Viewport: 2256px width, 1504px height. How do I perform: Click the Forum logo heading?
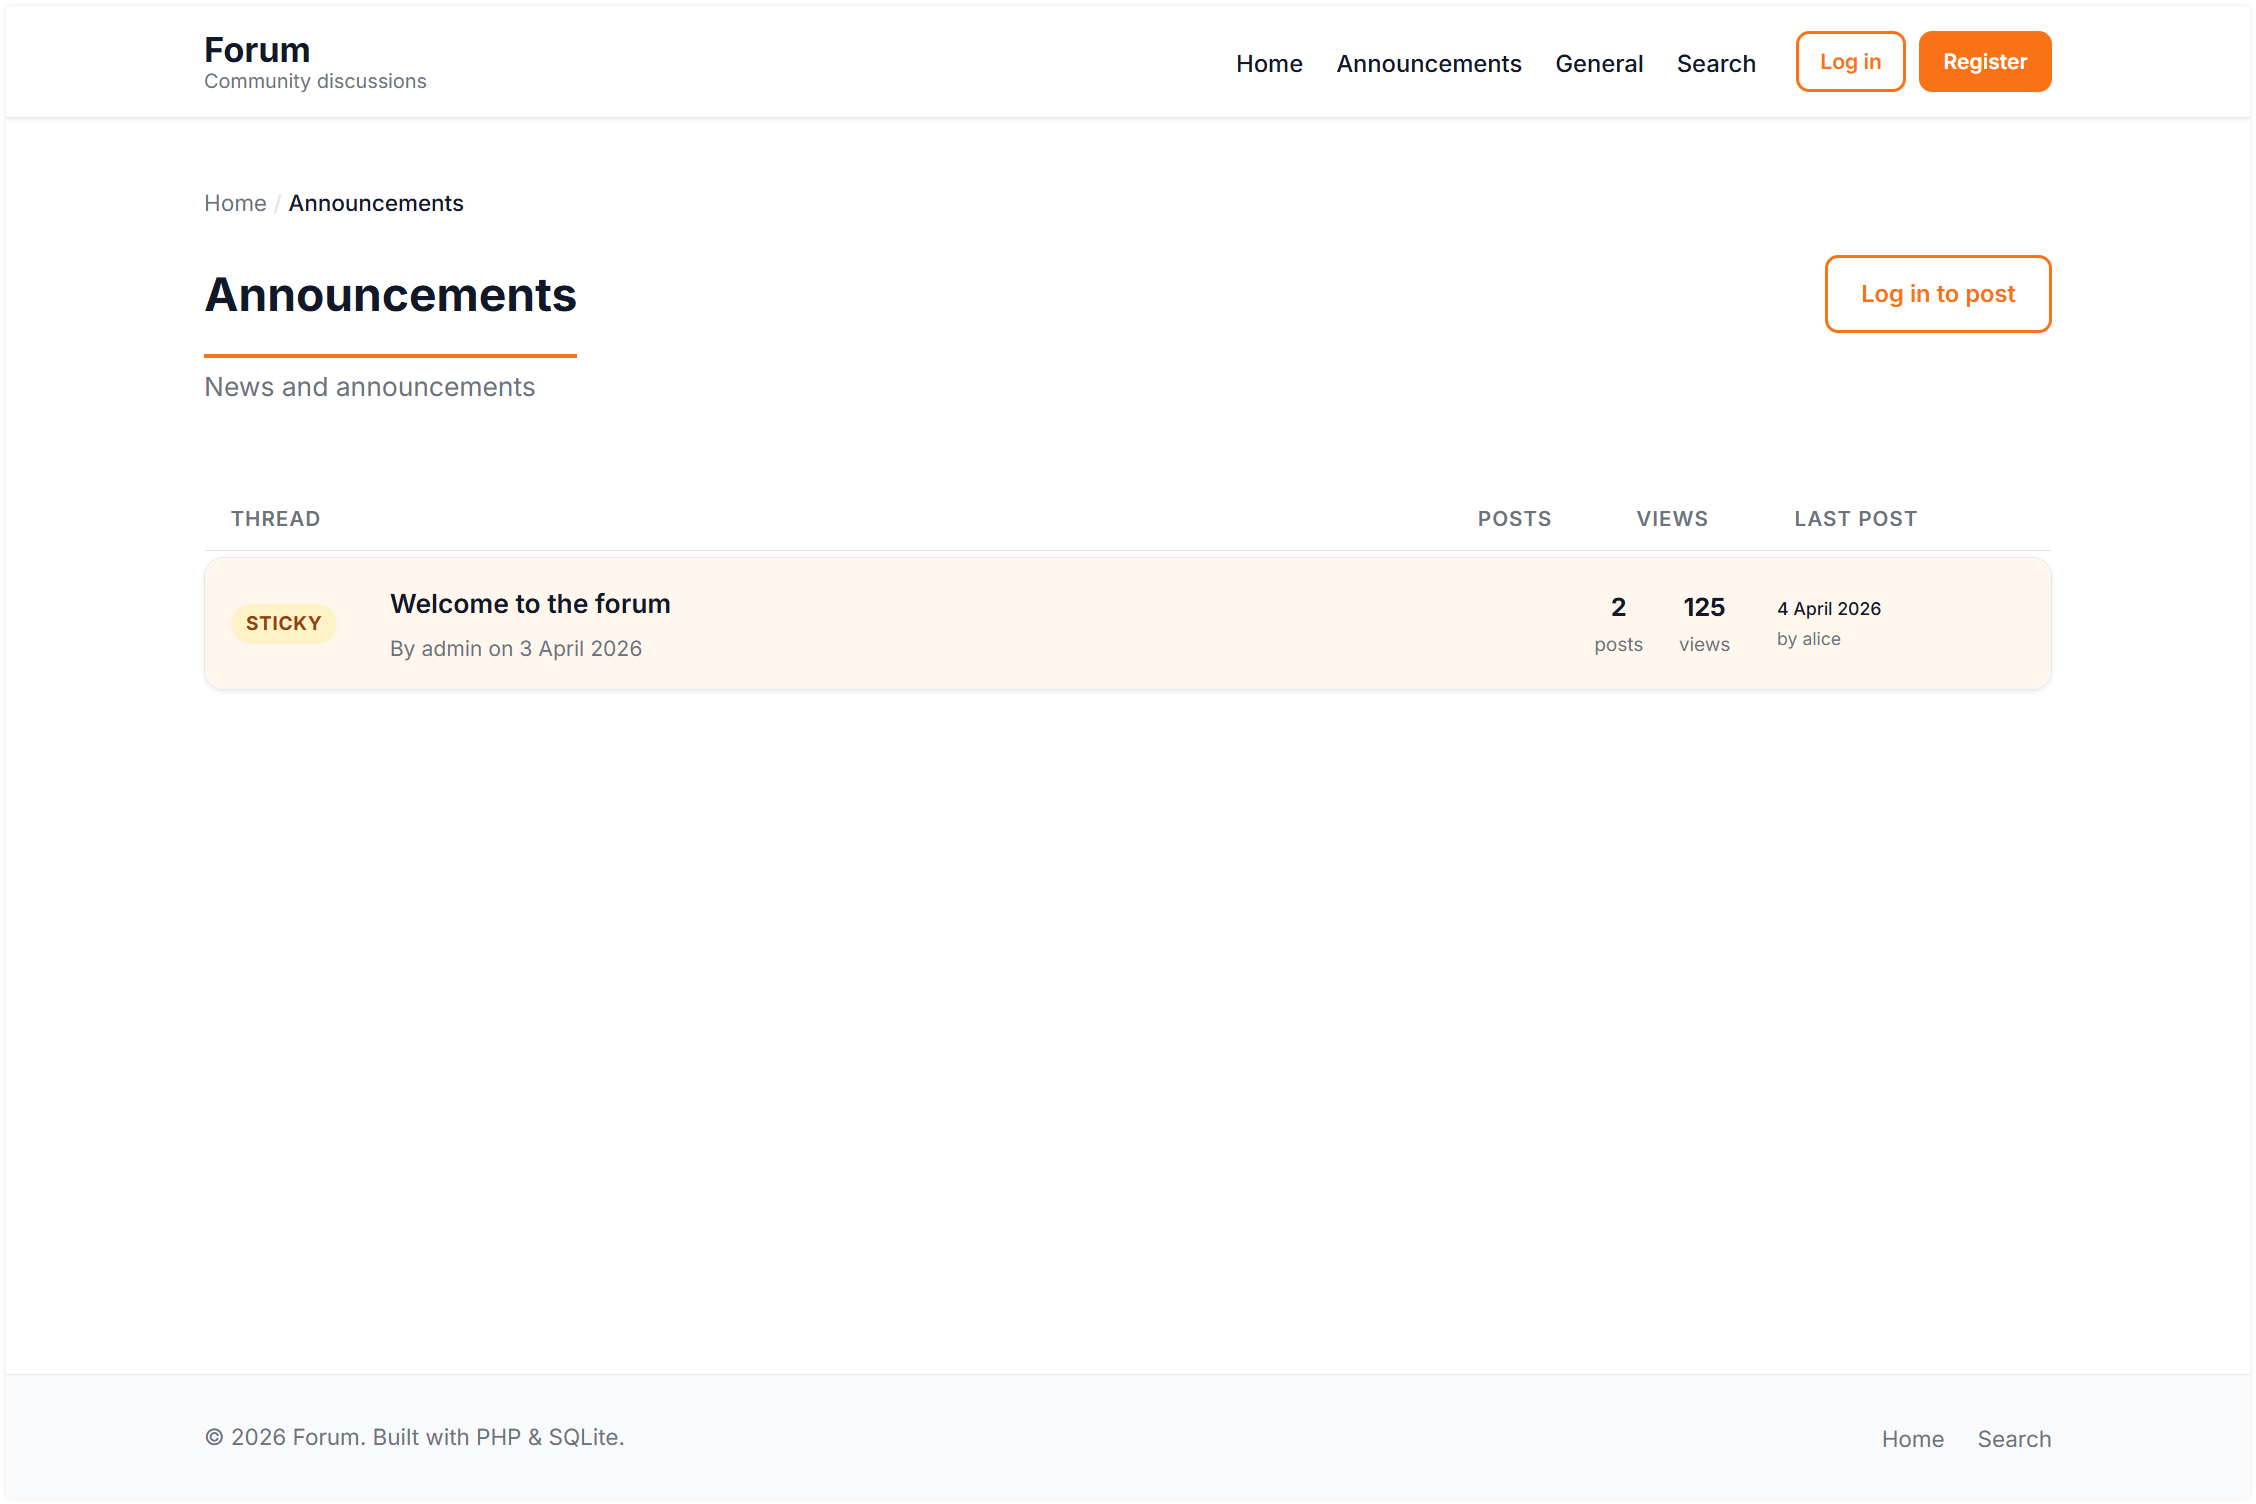point(256,48)
